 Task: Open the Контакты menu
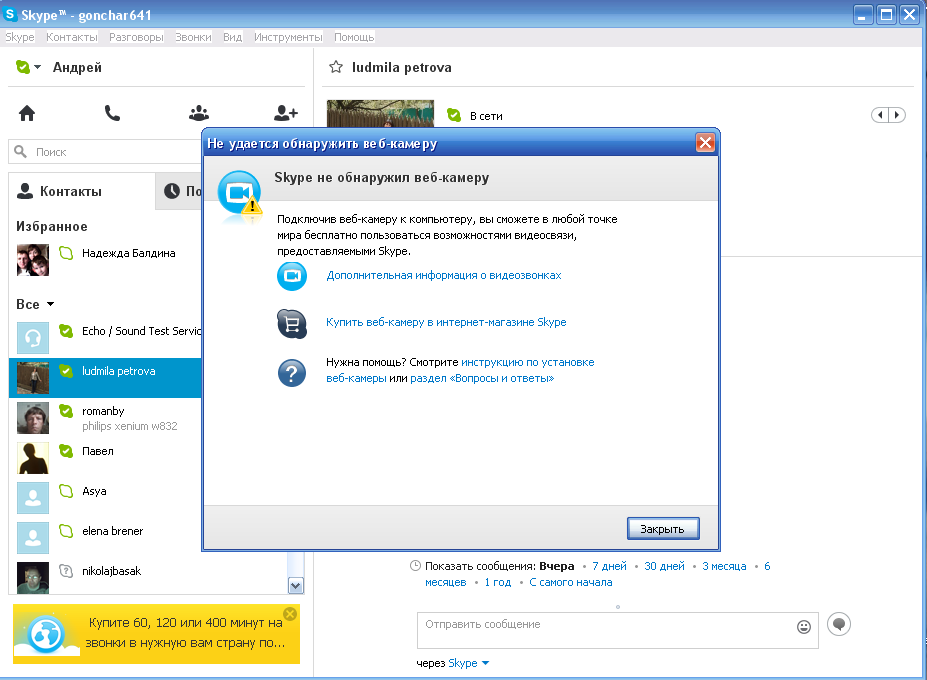[x=72, y=37]
